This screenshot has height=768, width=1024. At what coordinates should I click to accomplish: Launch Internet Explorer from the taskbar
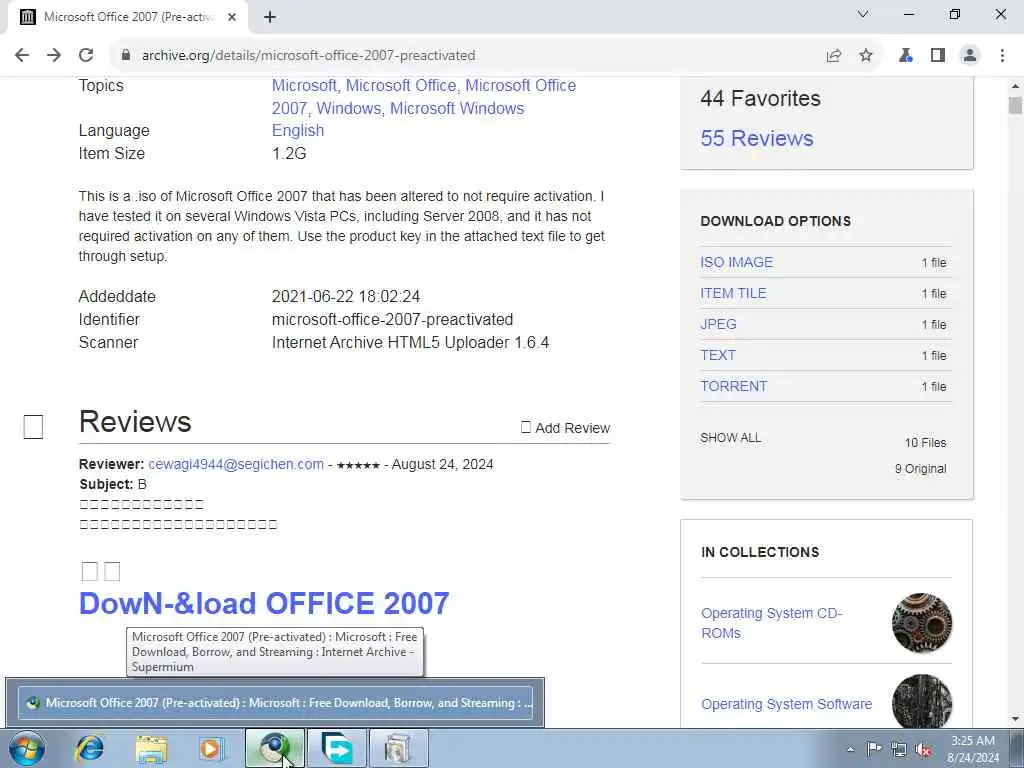click(x=89, y=748)
